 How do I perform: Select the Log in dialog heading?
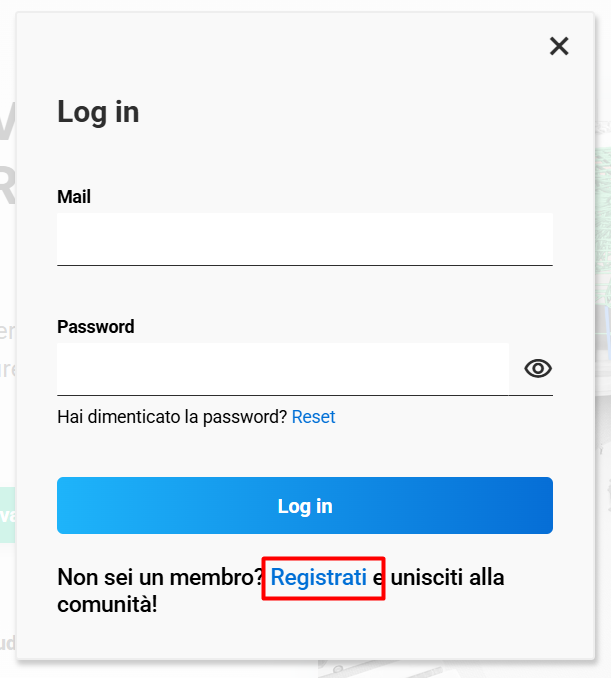point(98,112)
